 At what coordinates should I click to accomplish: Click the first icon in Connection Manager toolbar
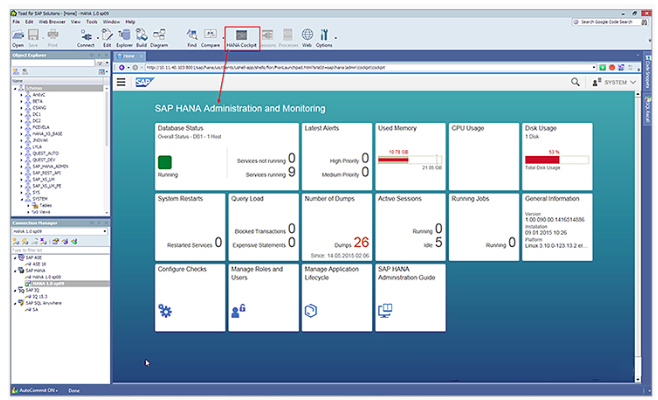click(16, 241)
